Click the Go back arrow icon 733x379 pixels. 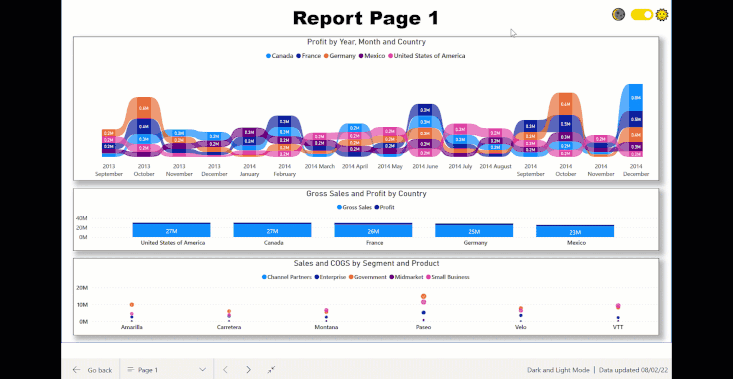click(x=76, y=370)
